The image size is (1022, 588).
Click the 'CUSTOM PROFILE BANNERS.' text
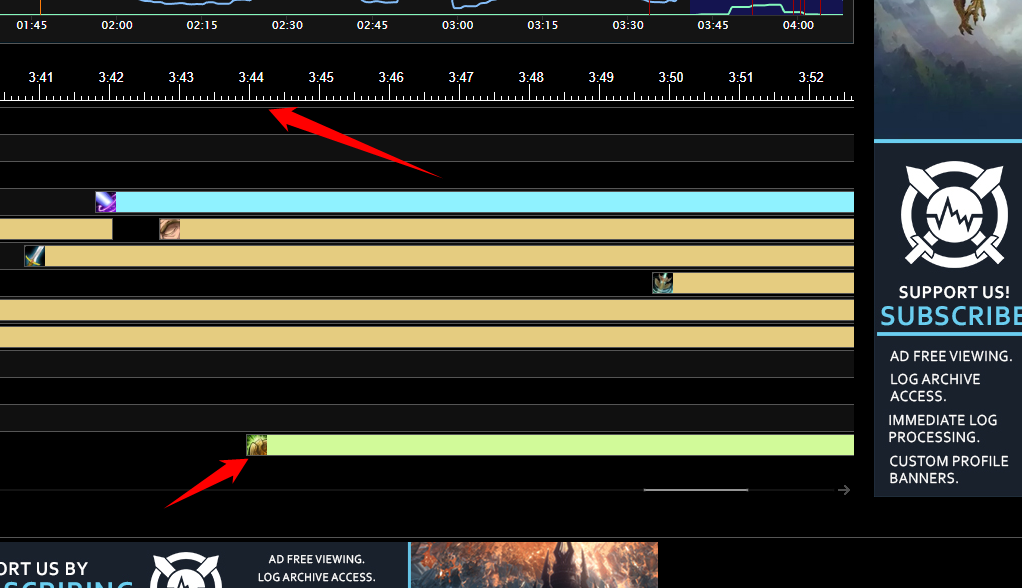[949, 469]
